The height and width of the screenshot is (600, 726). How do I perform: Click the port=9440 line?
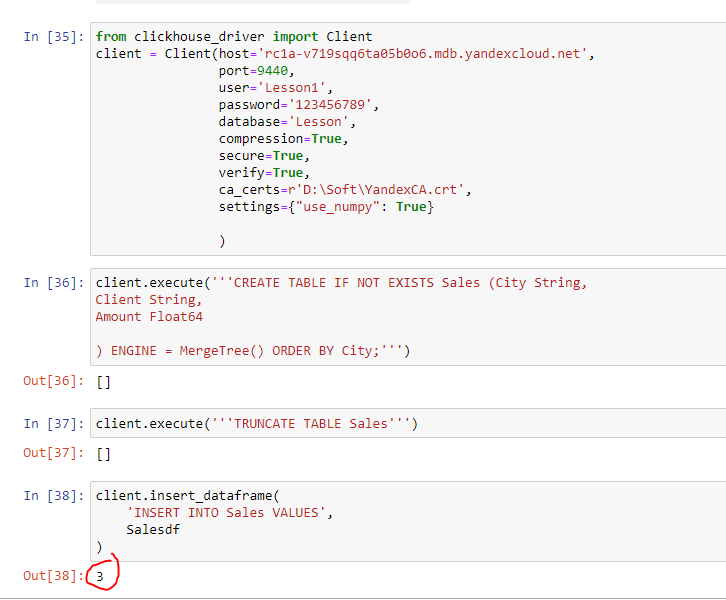click(257, 71)
